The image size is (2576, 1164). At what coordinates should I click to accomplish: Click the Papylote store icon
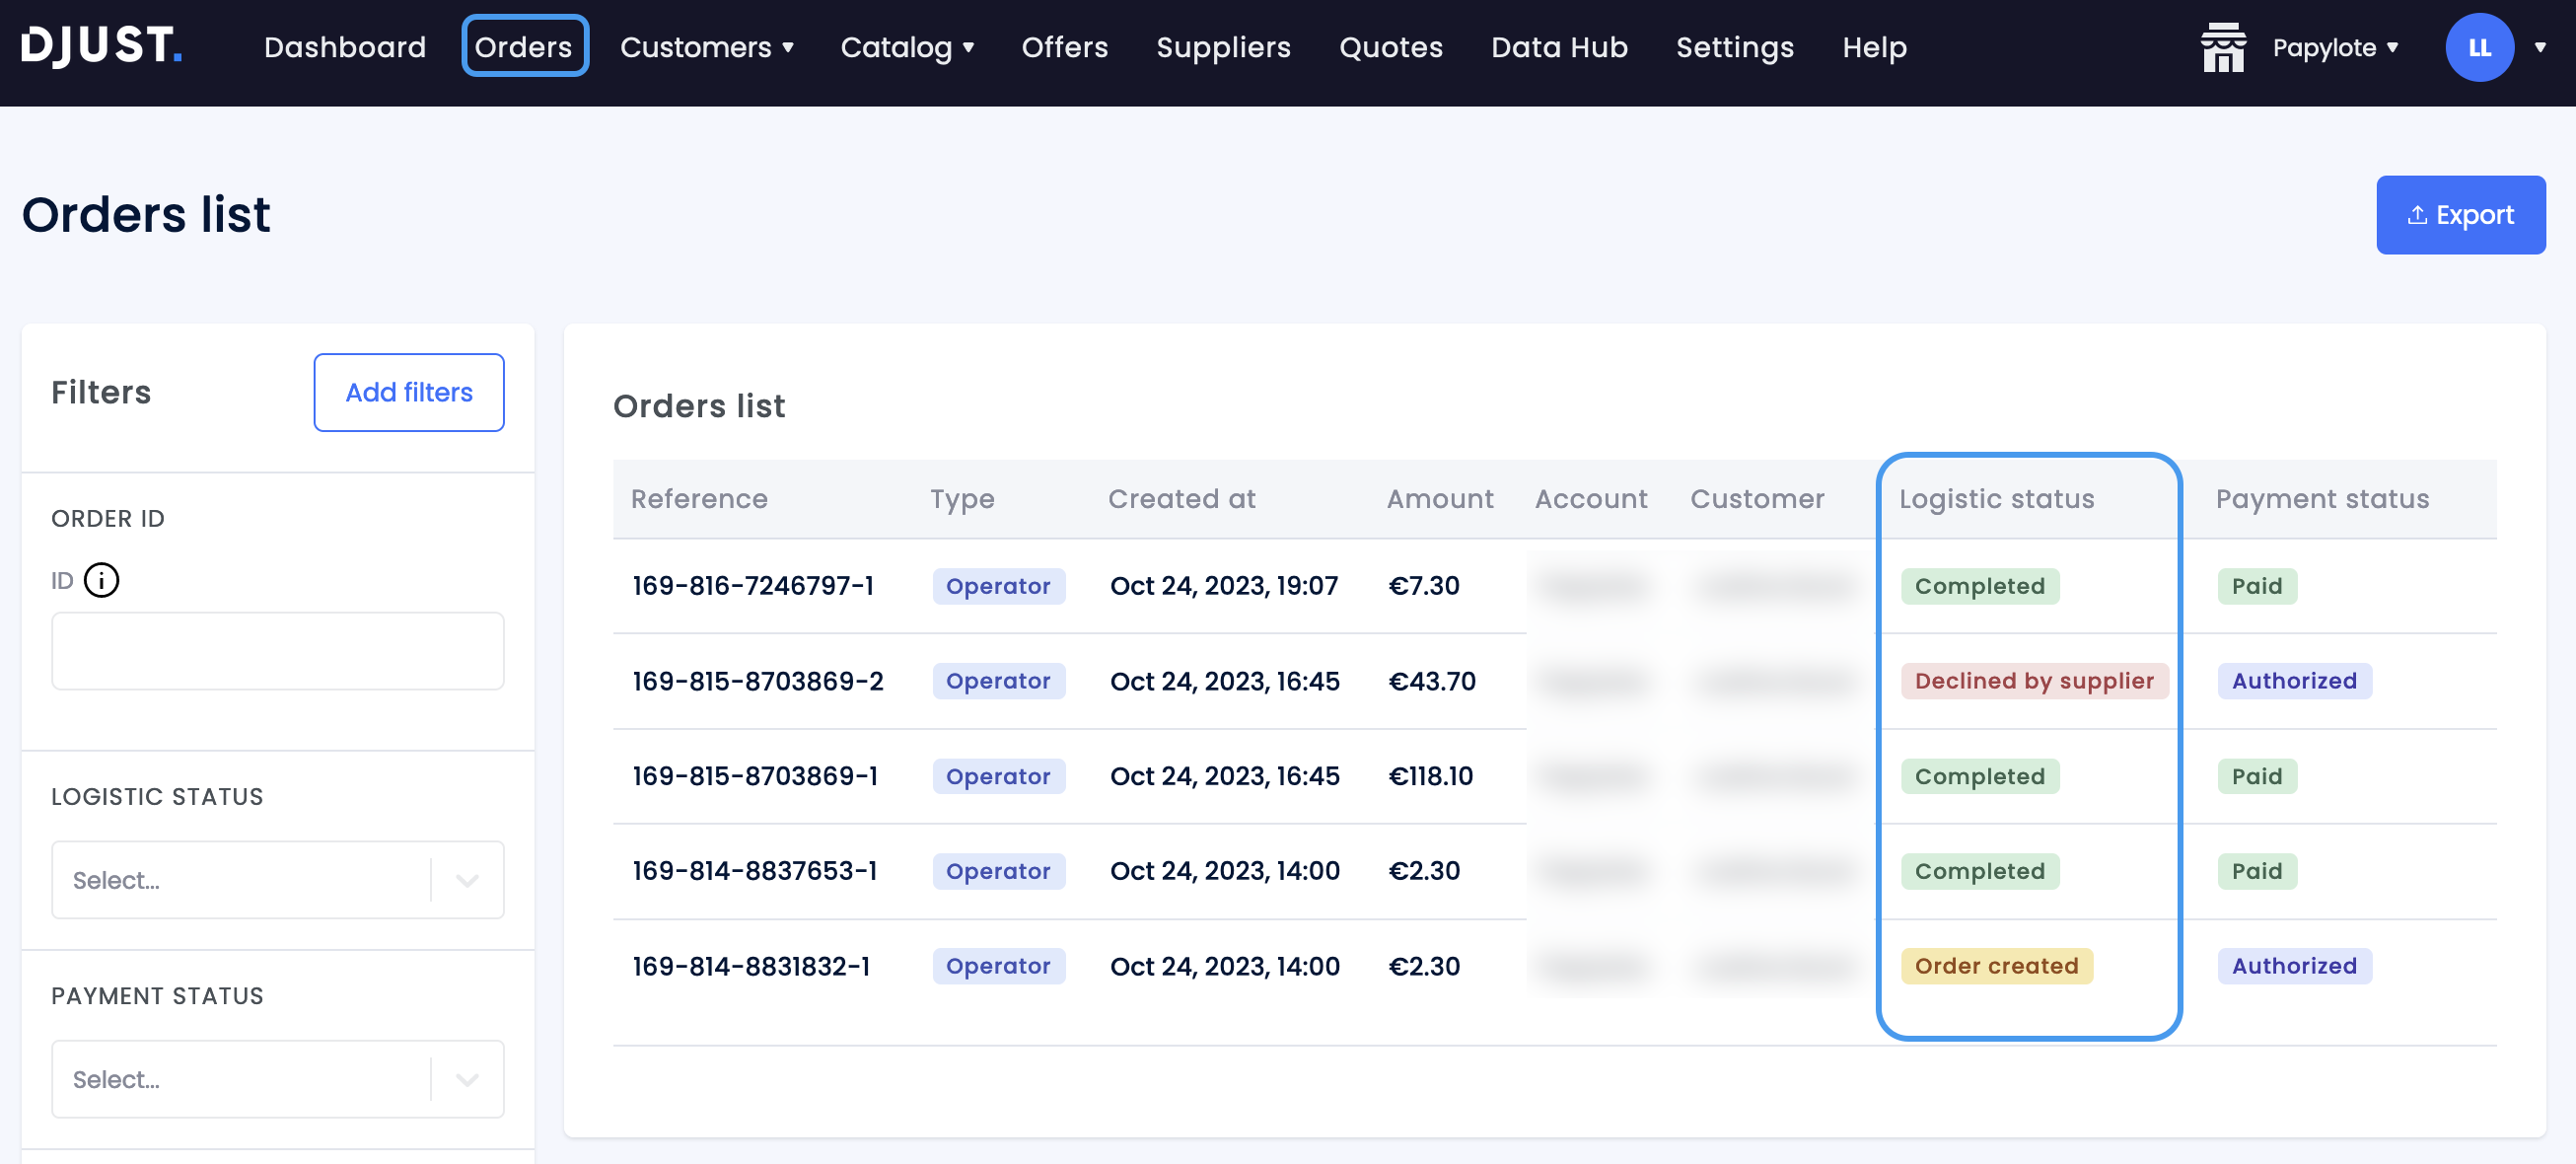(2222, 47)
